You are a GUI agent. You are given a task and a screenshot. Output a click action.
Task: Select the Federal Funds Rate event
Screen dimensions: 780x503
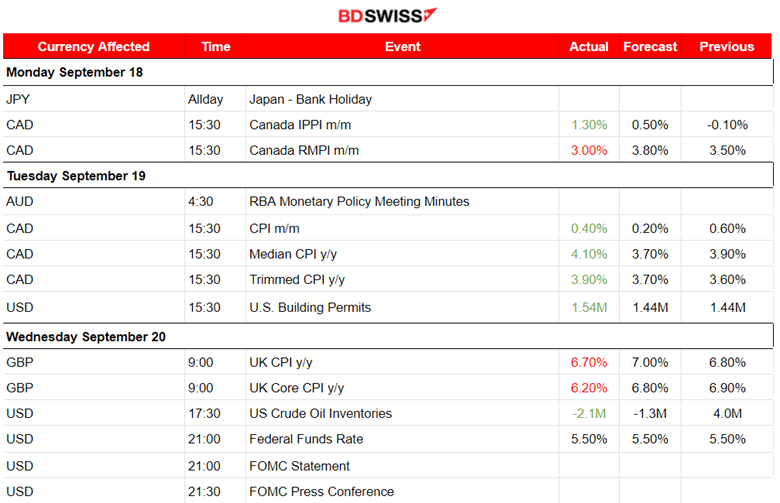click(x=305, y=439)
